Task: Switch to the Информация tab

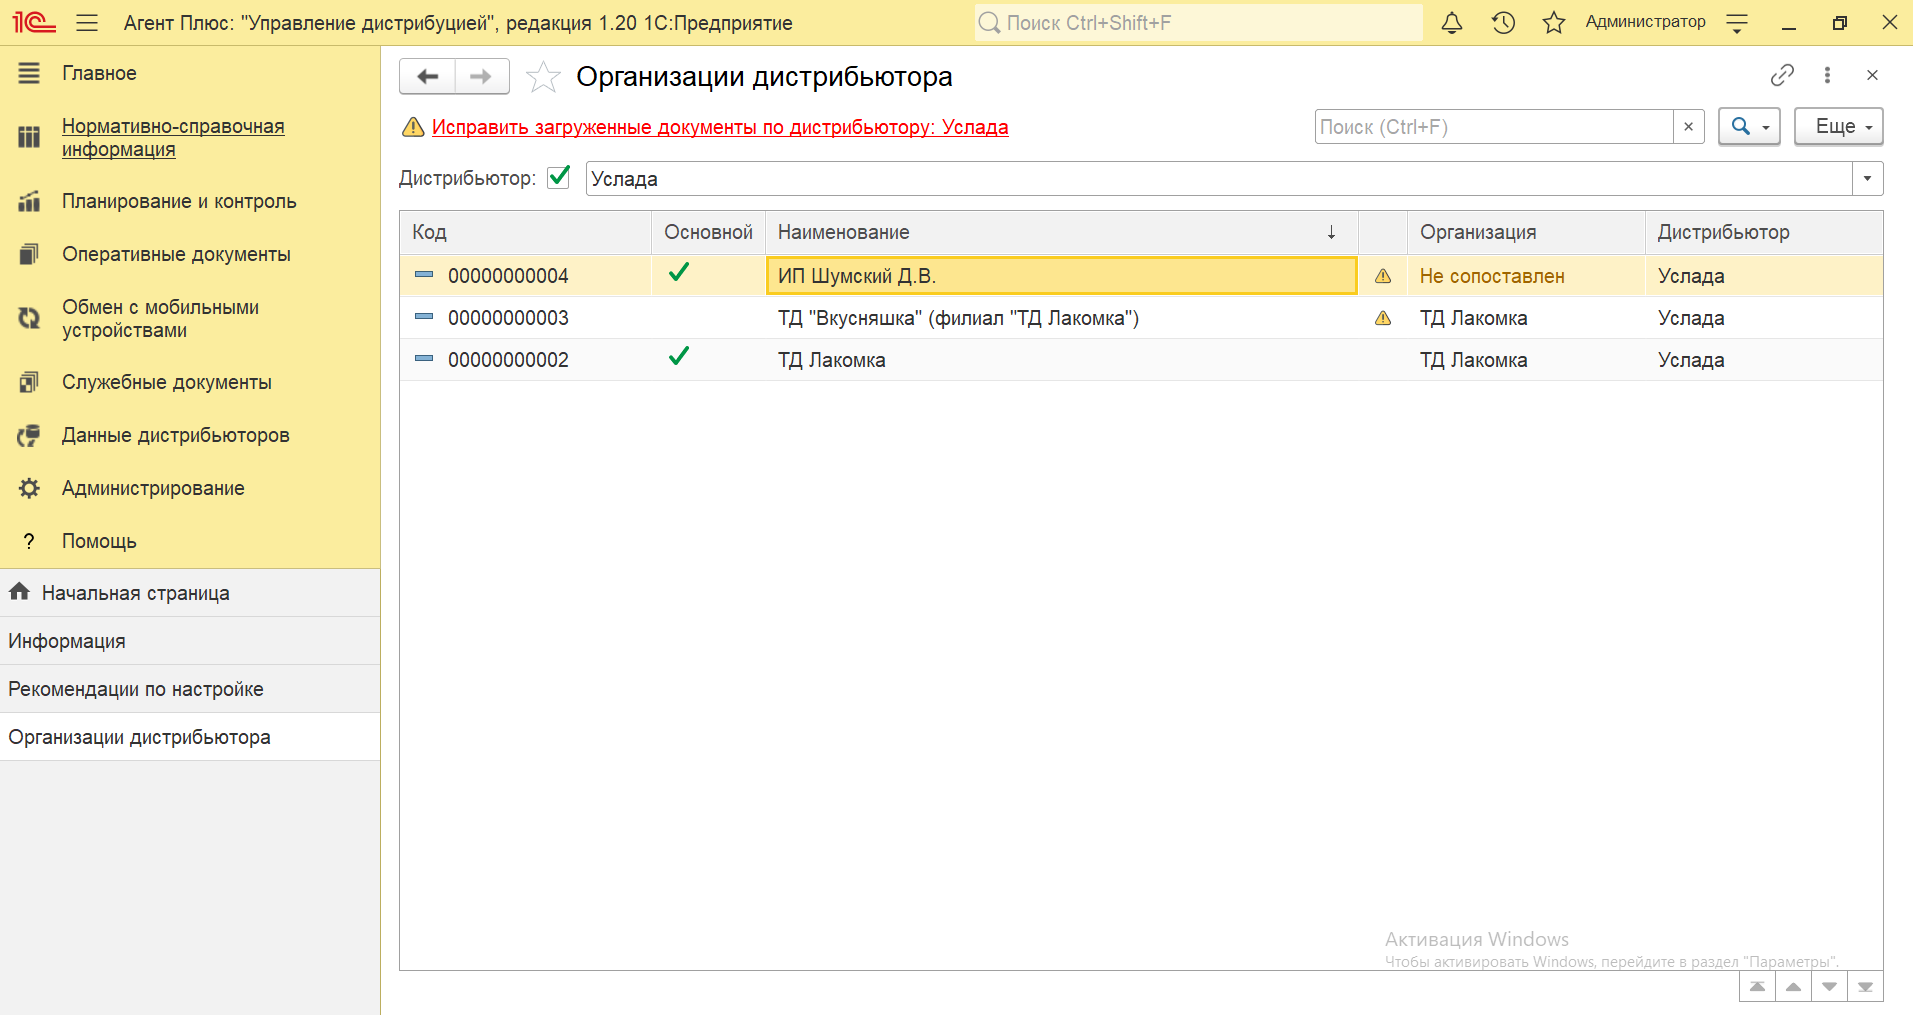Action: tap(190, 641)
